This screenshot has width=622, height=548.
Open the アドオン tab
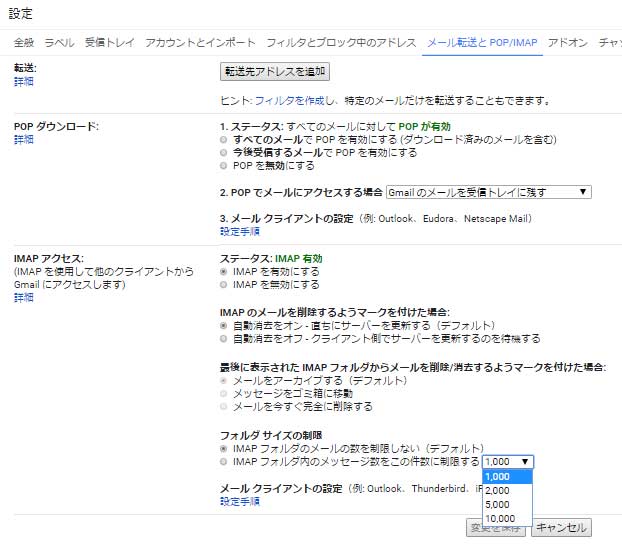tap(569, 43)
